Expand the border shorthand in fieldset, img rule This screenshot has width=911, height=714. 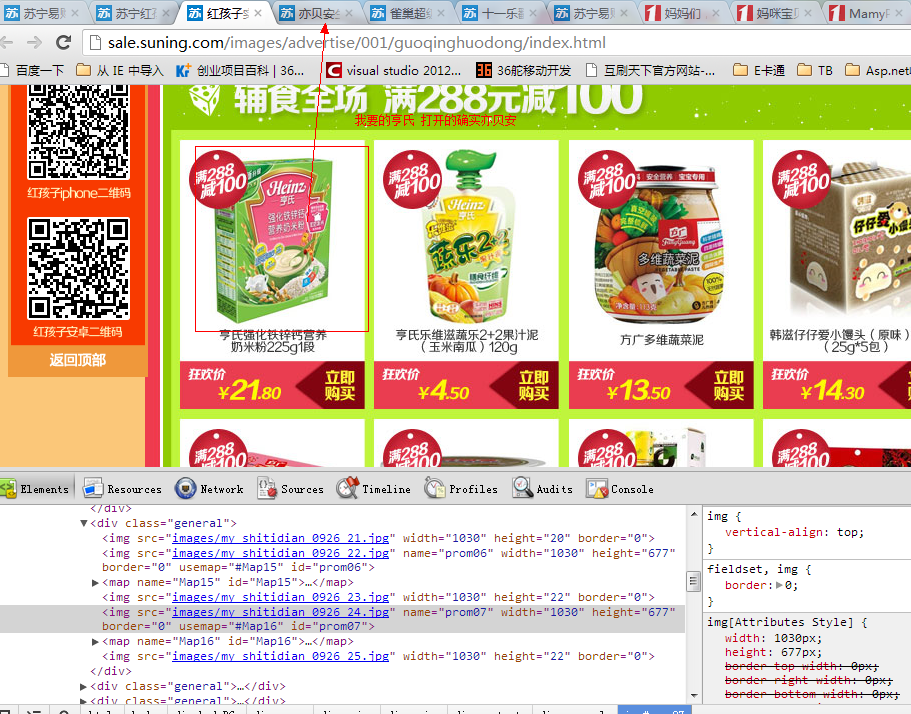point(780,586)
